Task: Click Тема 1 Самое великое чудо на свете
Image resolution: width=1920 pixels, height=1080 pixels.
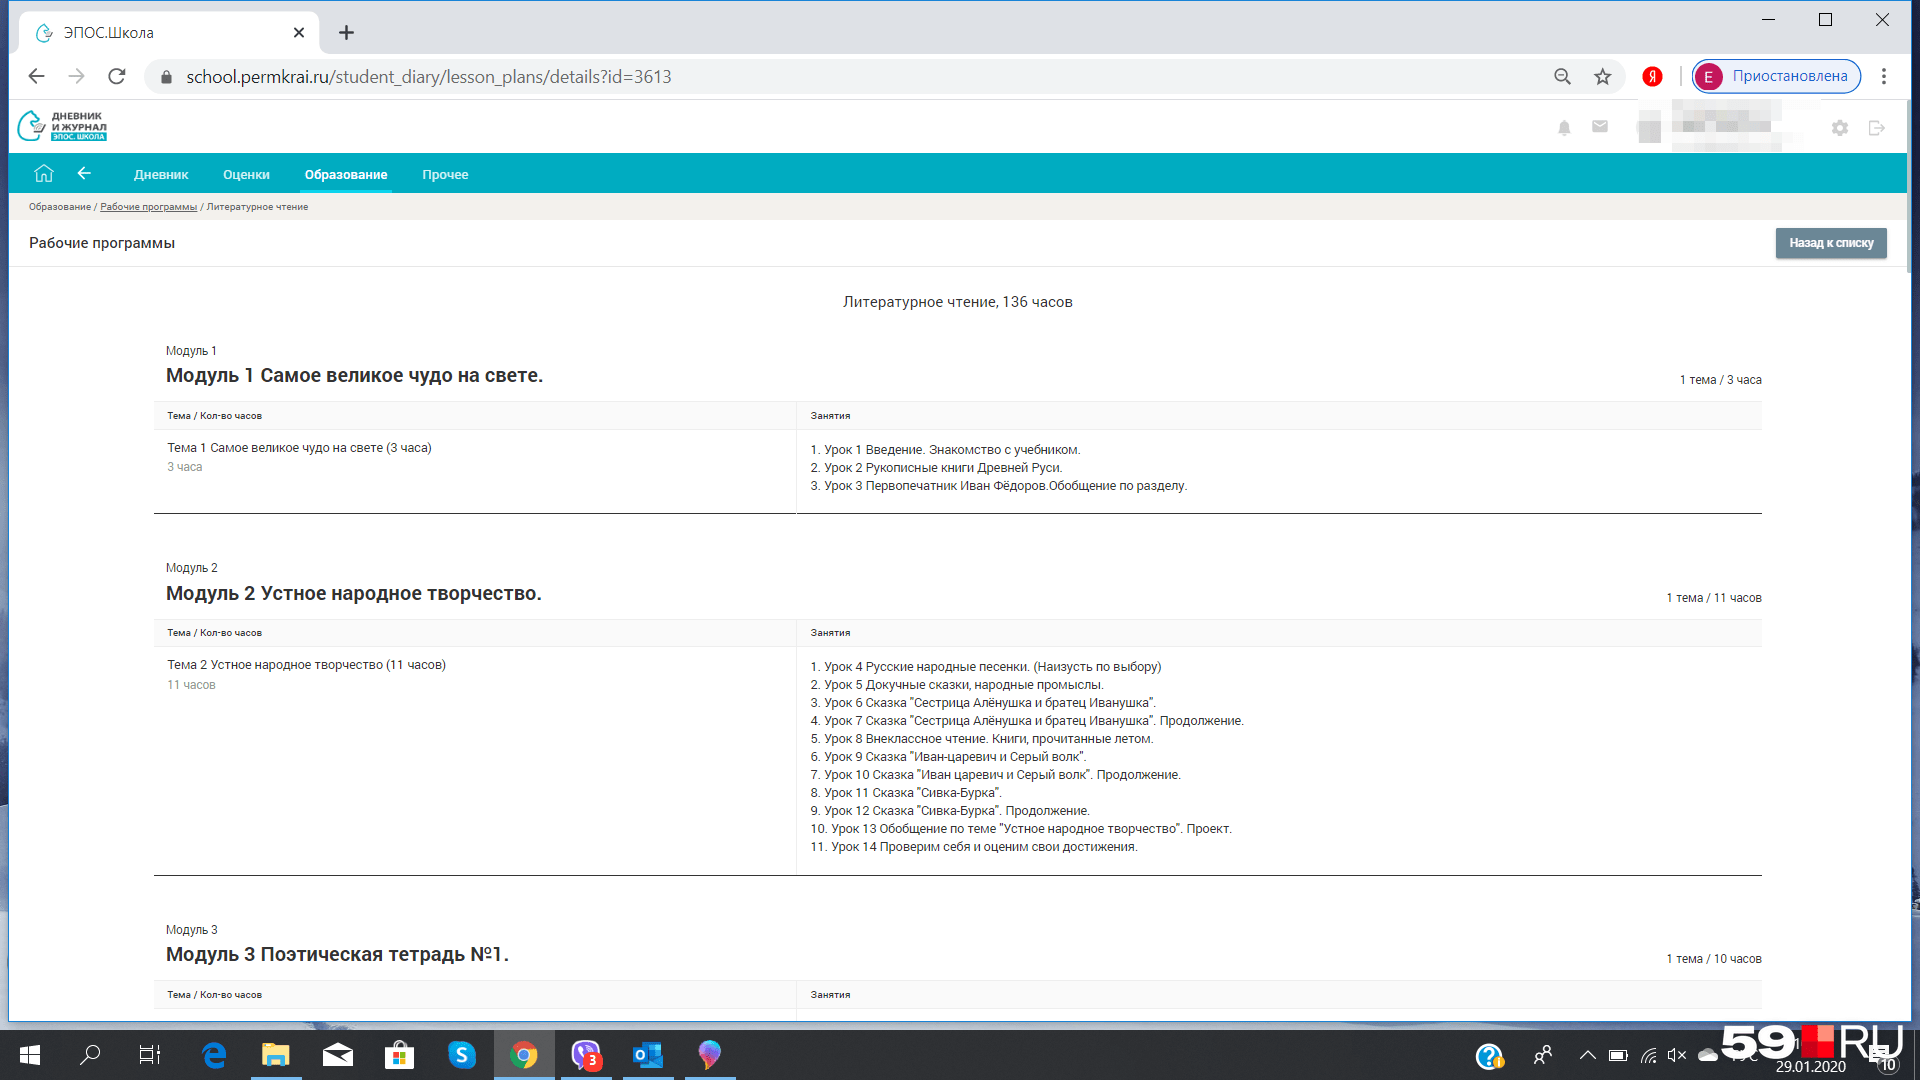Action: pos(299,448)
